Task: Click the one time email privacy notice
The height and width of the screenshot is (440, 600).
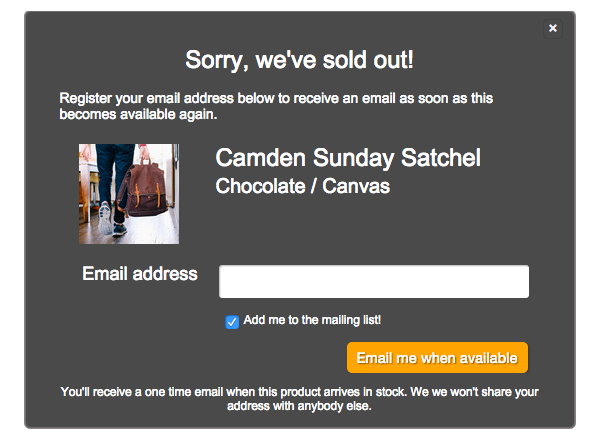Action: [299, 399]
